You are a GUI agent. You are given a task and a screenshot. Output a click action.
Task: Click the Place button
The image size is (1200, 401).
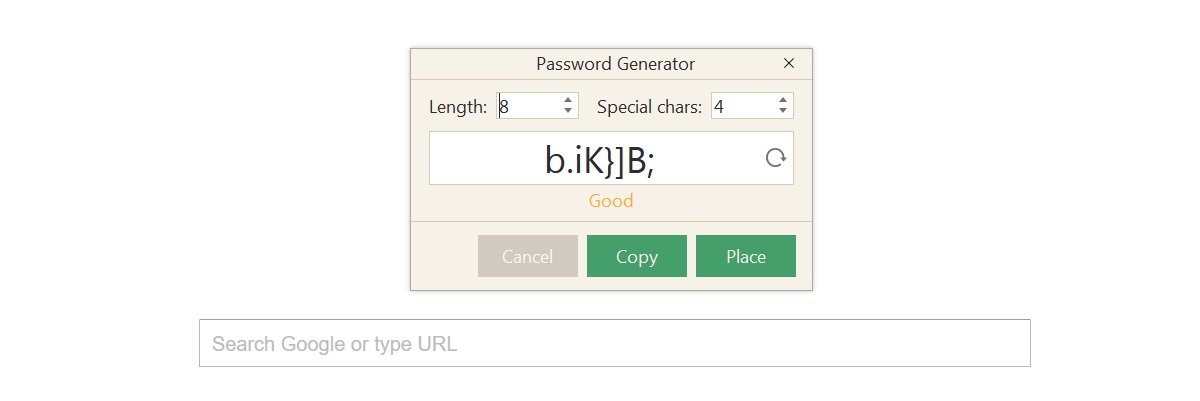[x=746, y=256]
